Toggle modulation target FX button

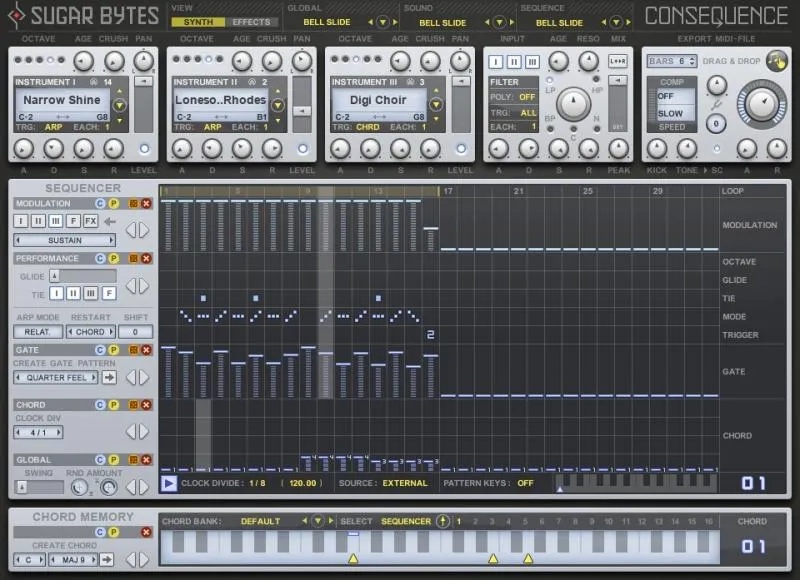click(x=90, y=221)
